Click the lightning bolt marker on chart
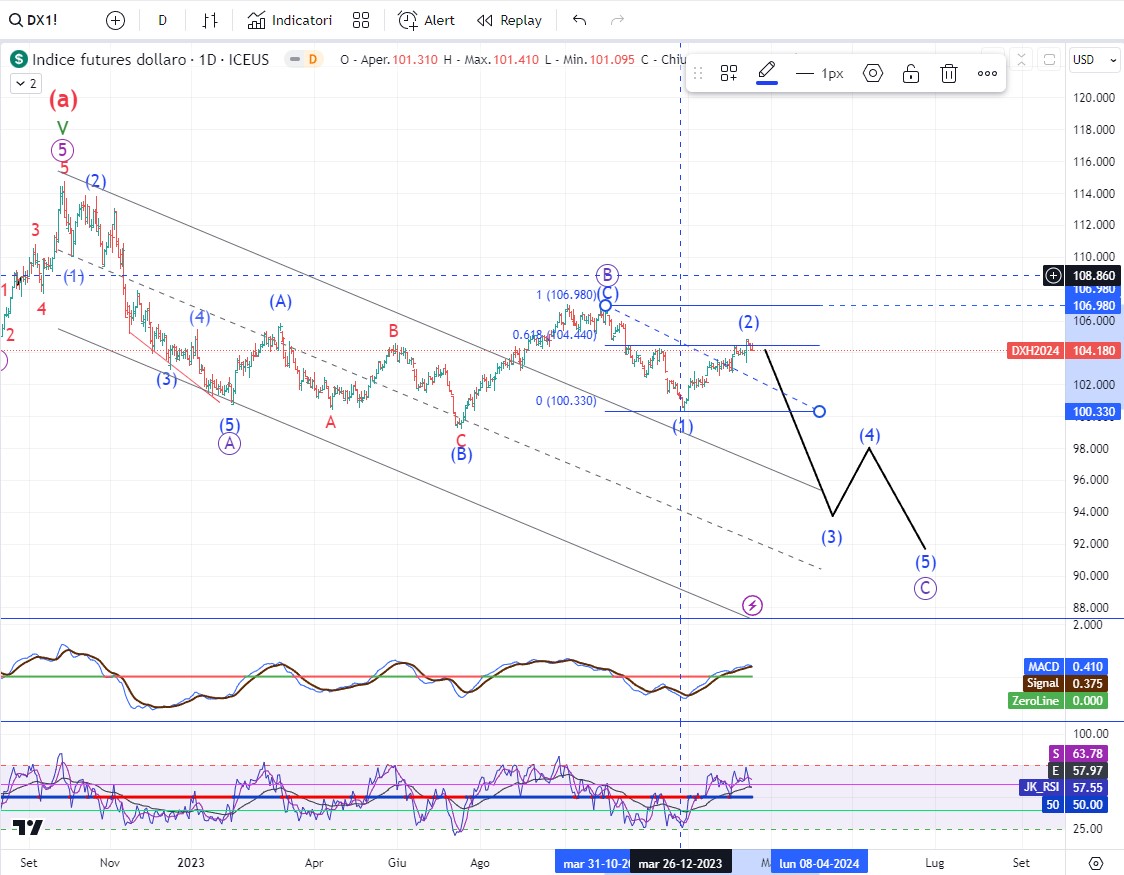 click(753, 605)
